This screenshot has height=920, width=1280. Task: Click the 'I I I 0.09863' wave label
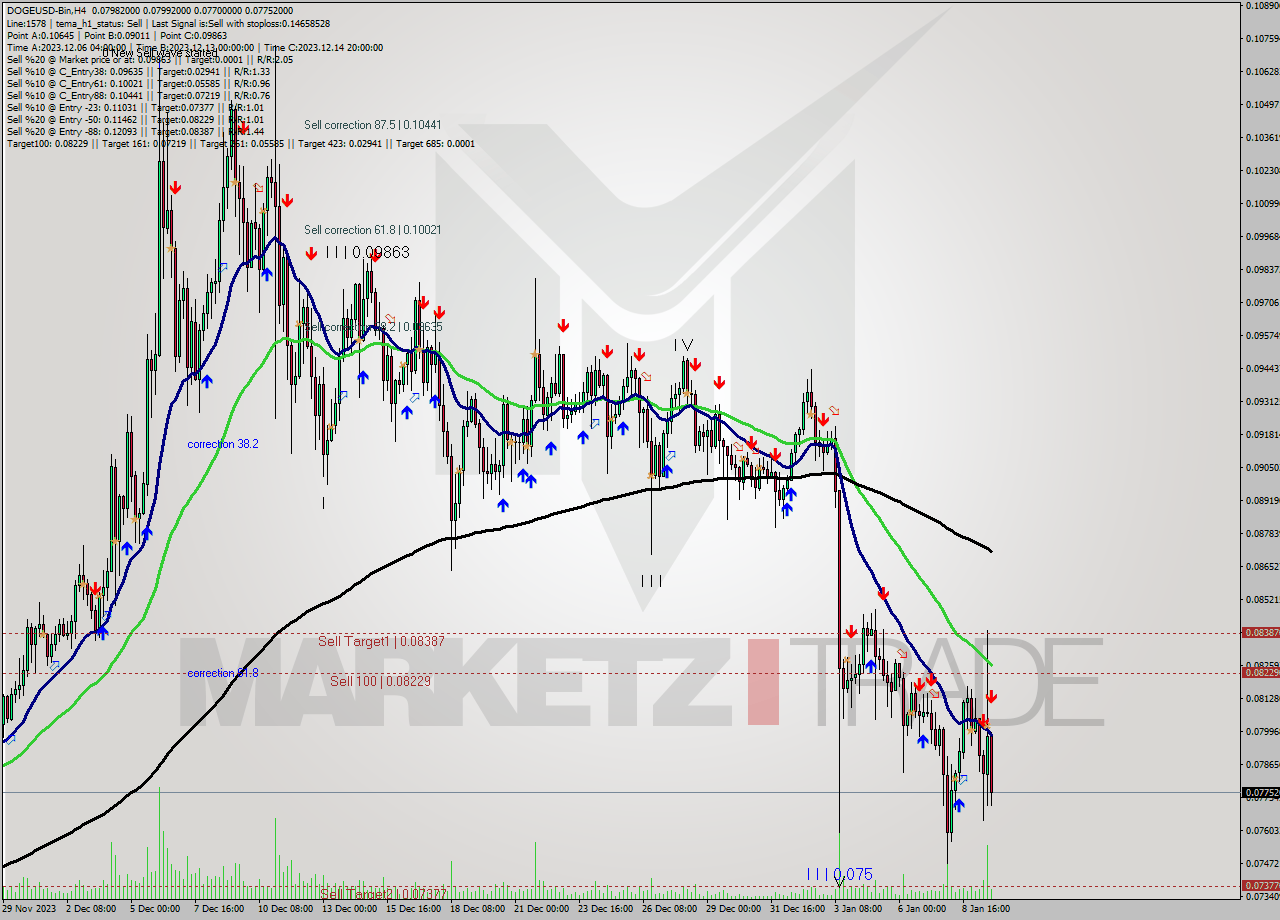click(x=367, y=253)
